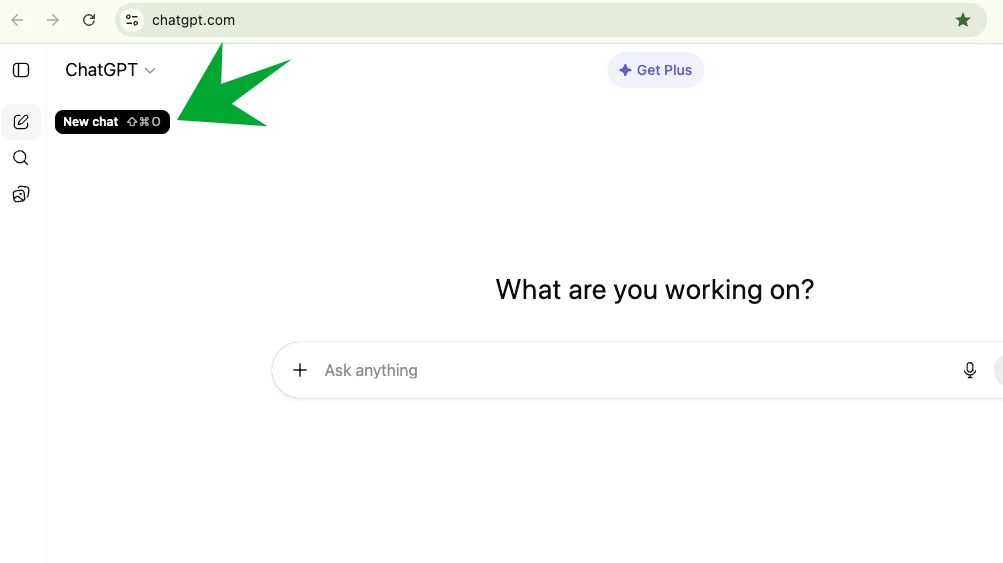Toggle the sidebar open or closed
The image size is (1003, 563).
[x=21, y=70]
